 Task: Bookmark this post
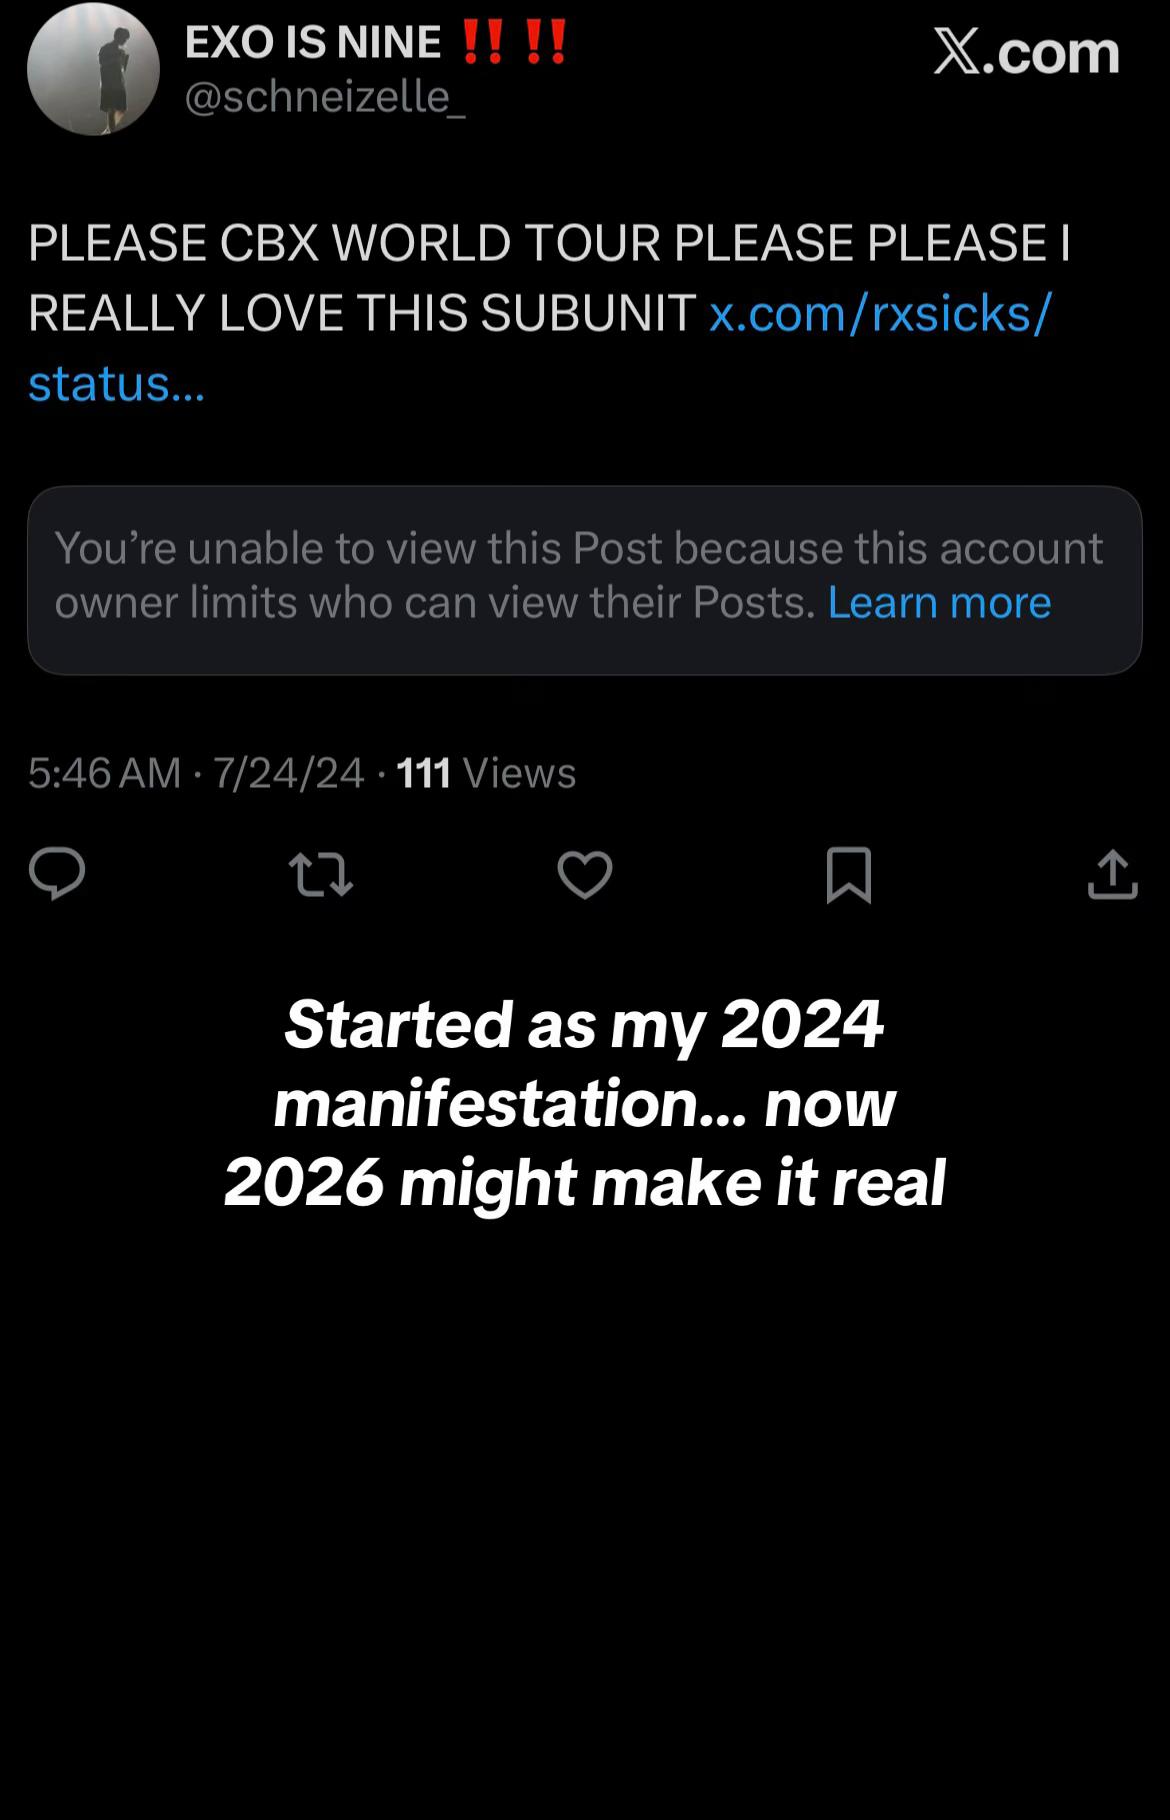(x=849, y=875)
